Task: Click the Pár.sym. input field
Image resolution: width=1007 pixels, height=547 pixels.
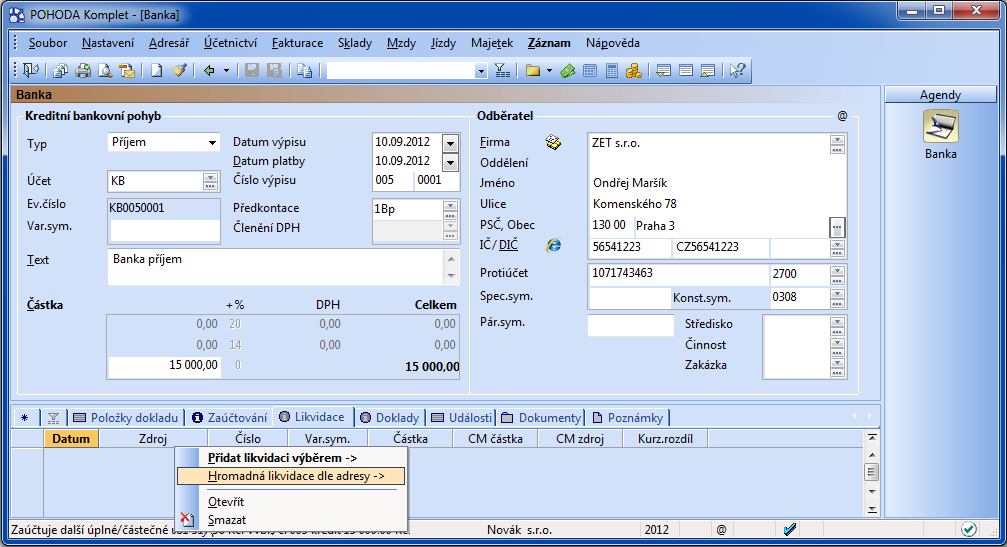Action: (x=631, y=325)
